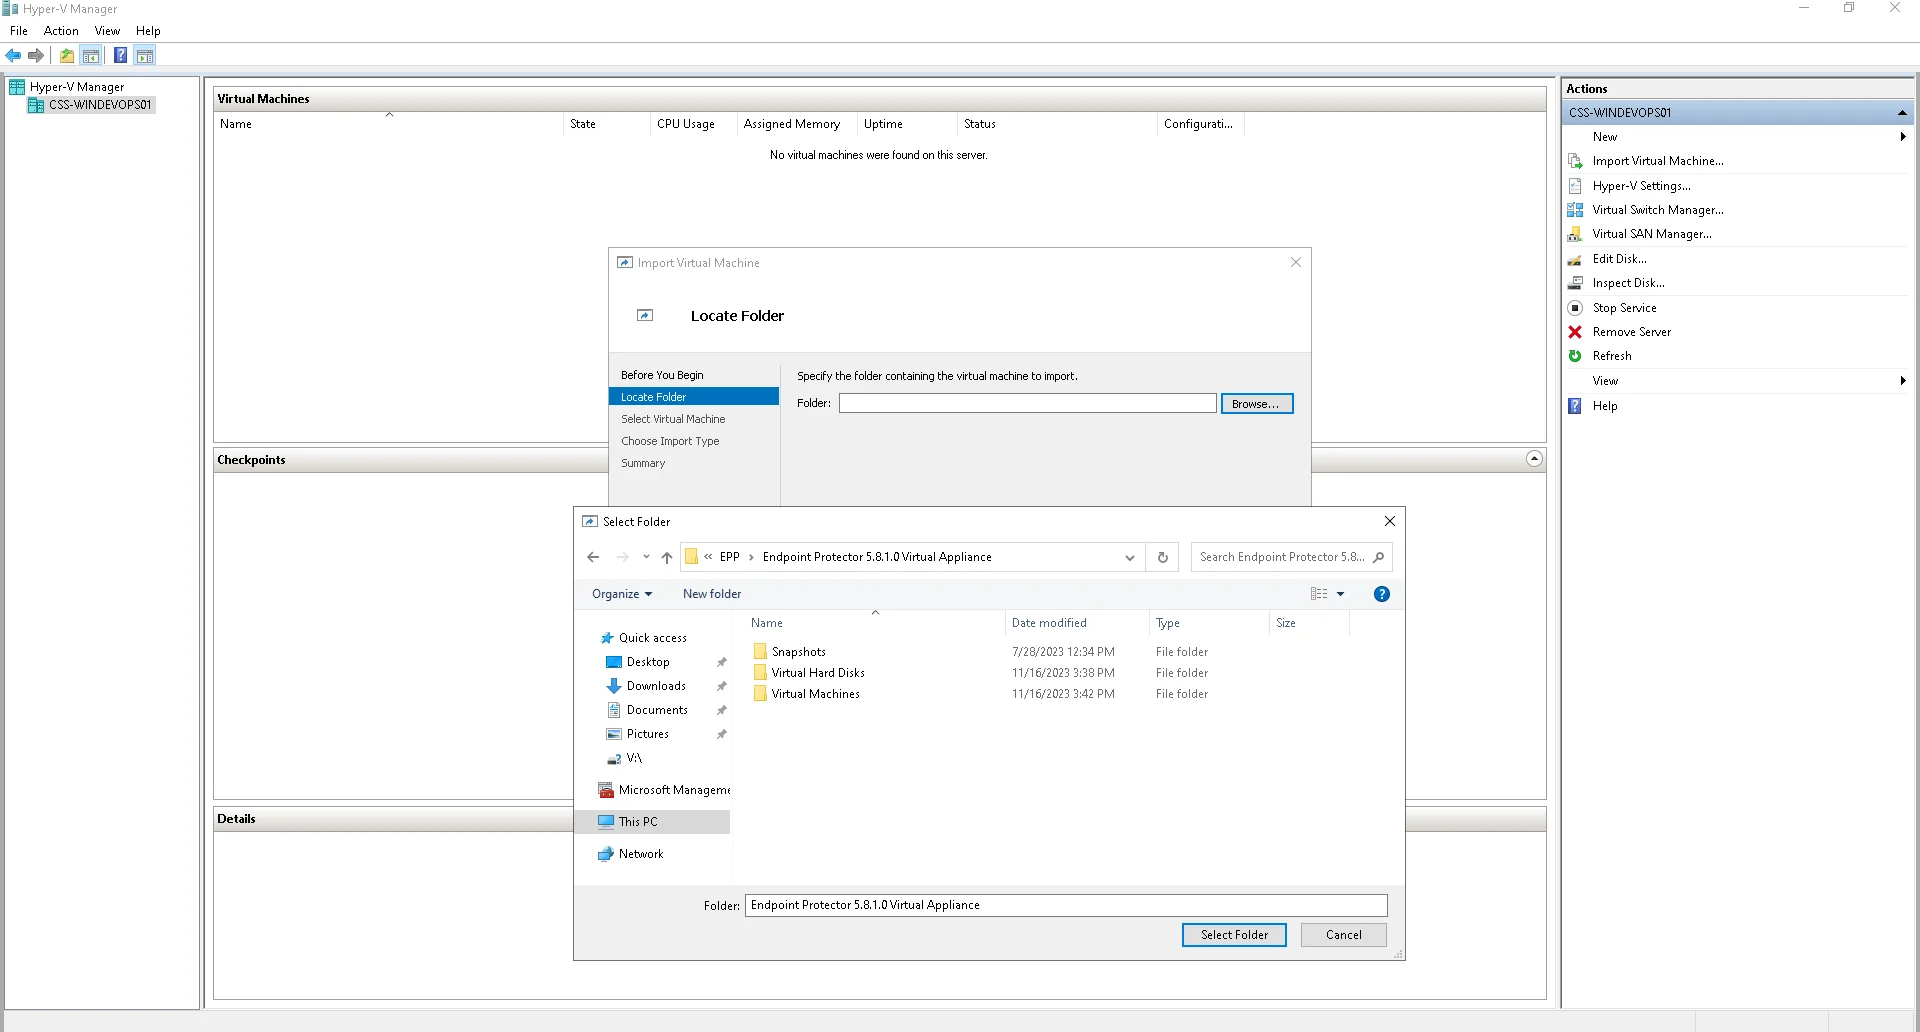Open Virtual SAN Manager action
Viewport: 1920px width, 1032px height.
1651,234
